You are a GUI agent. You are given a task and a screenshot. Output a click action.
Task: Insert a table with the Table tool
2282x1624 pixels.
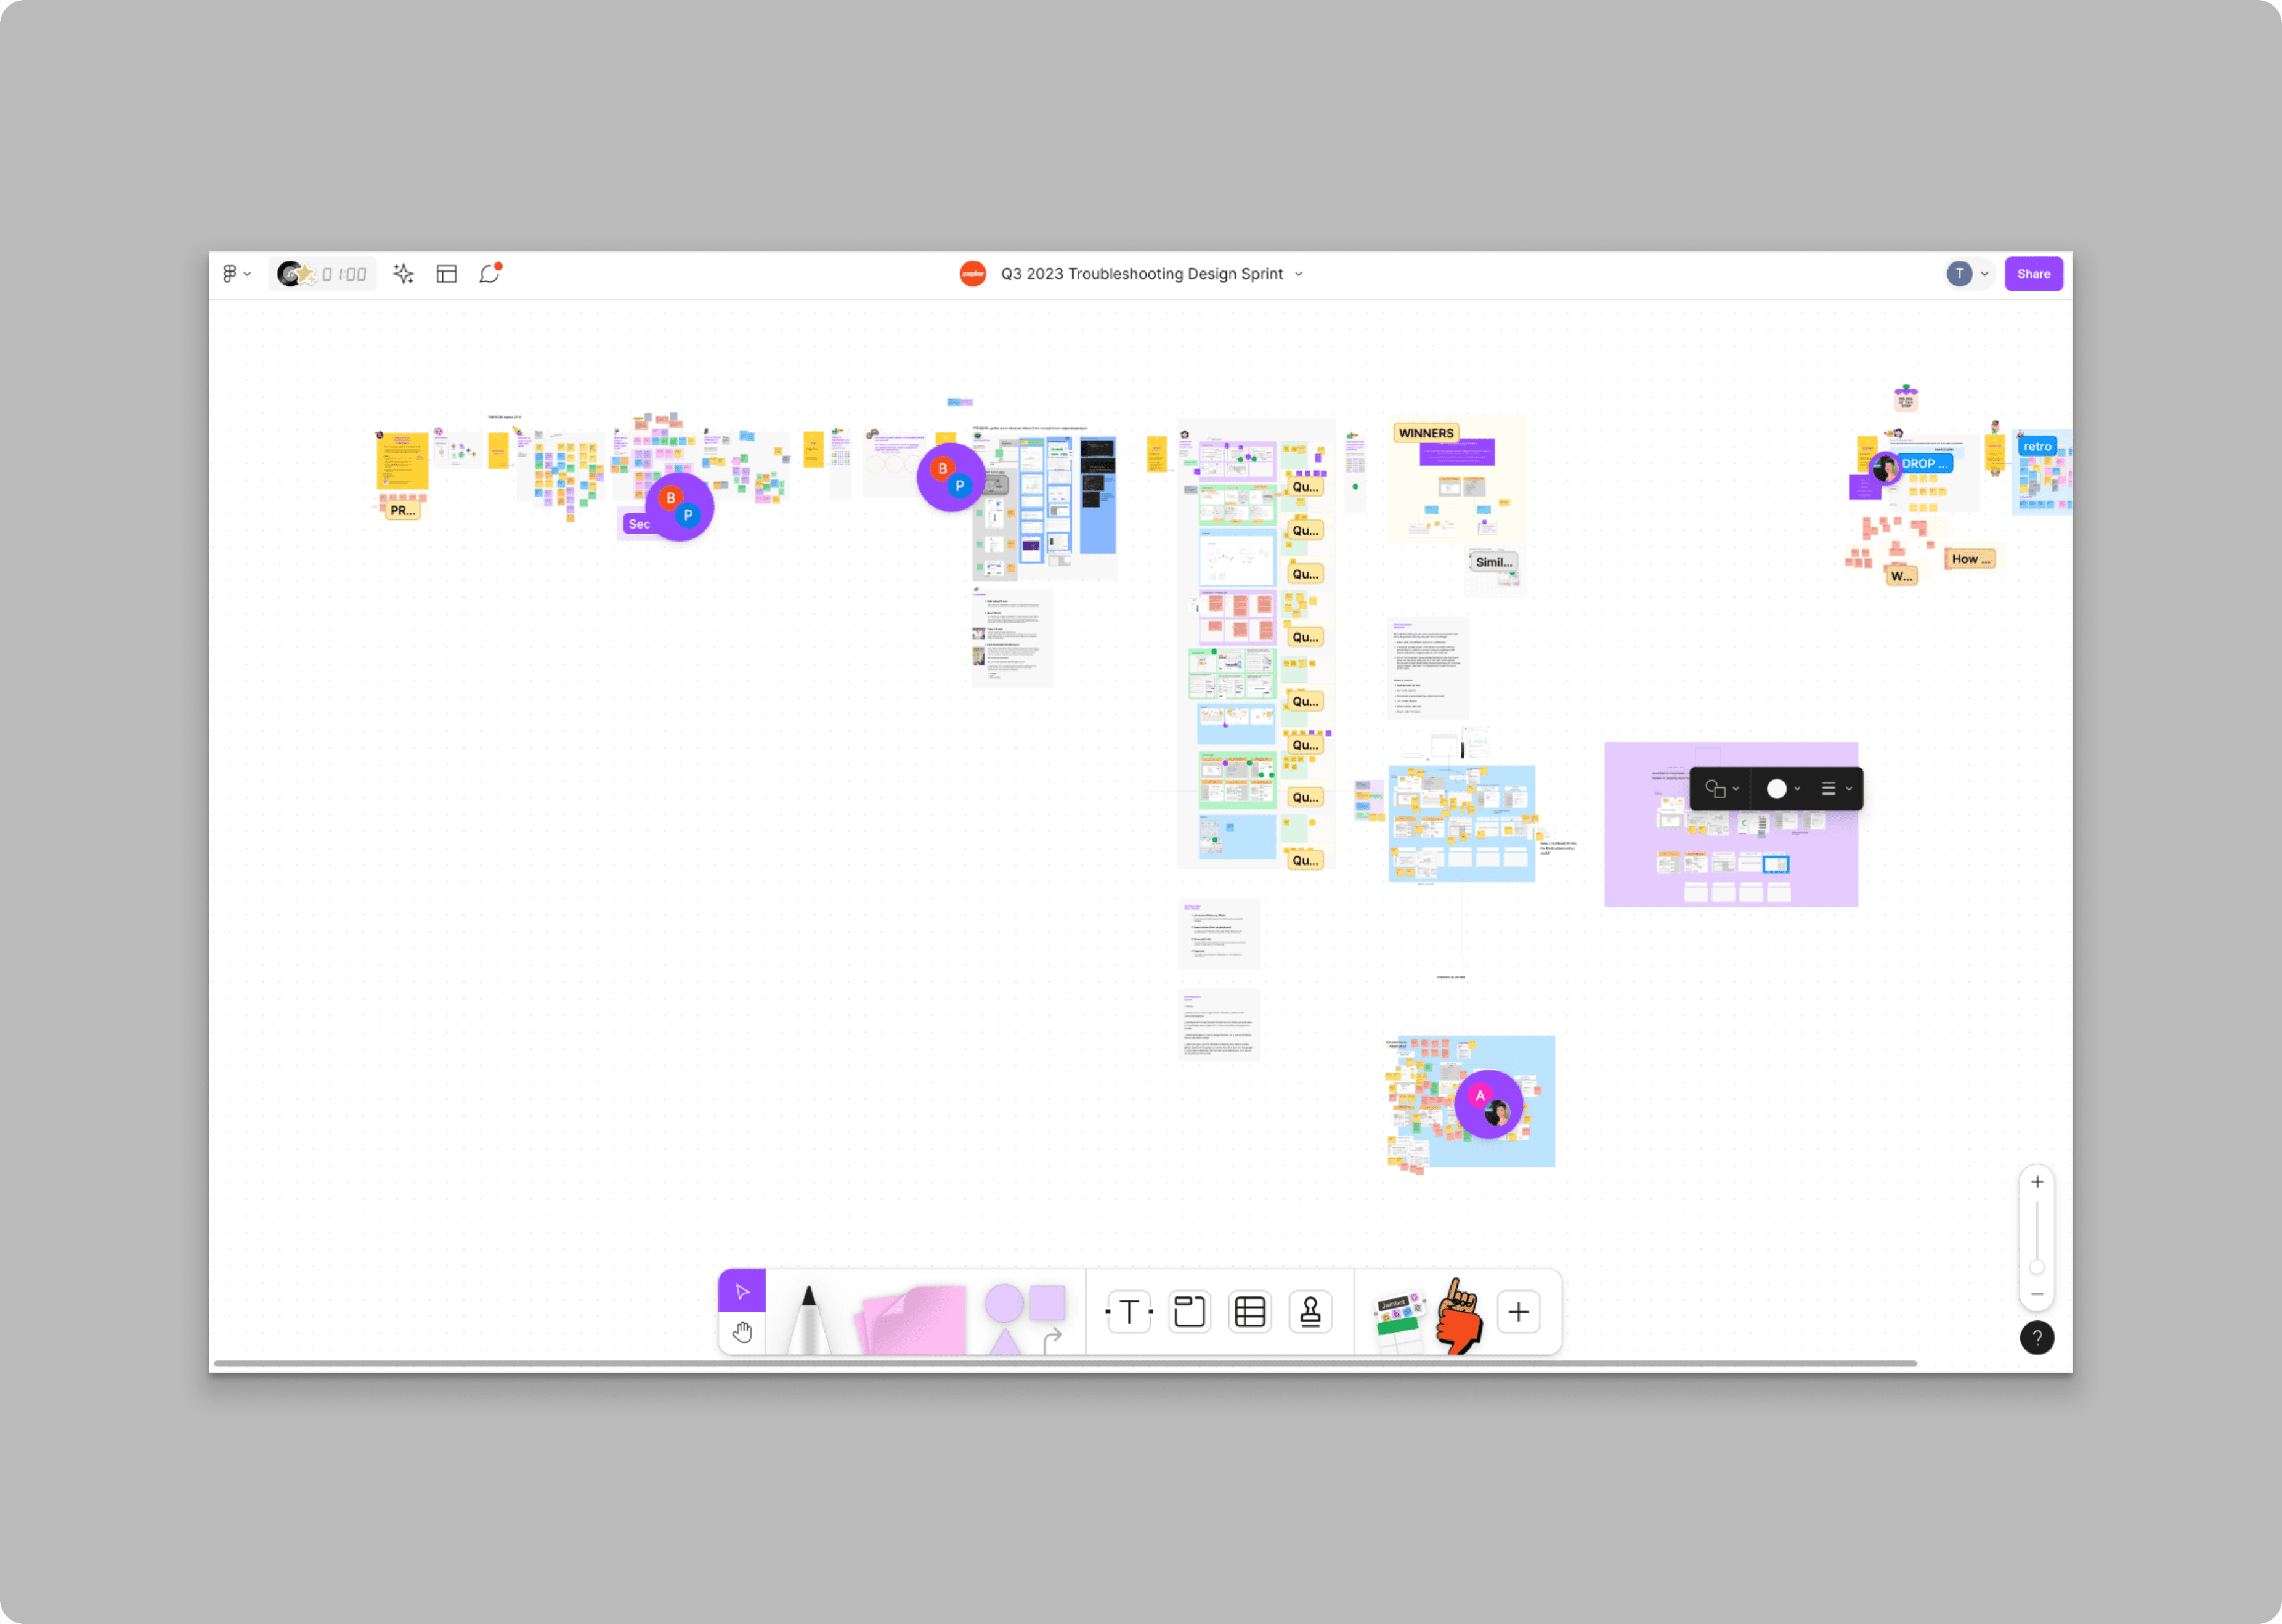1250,1311
